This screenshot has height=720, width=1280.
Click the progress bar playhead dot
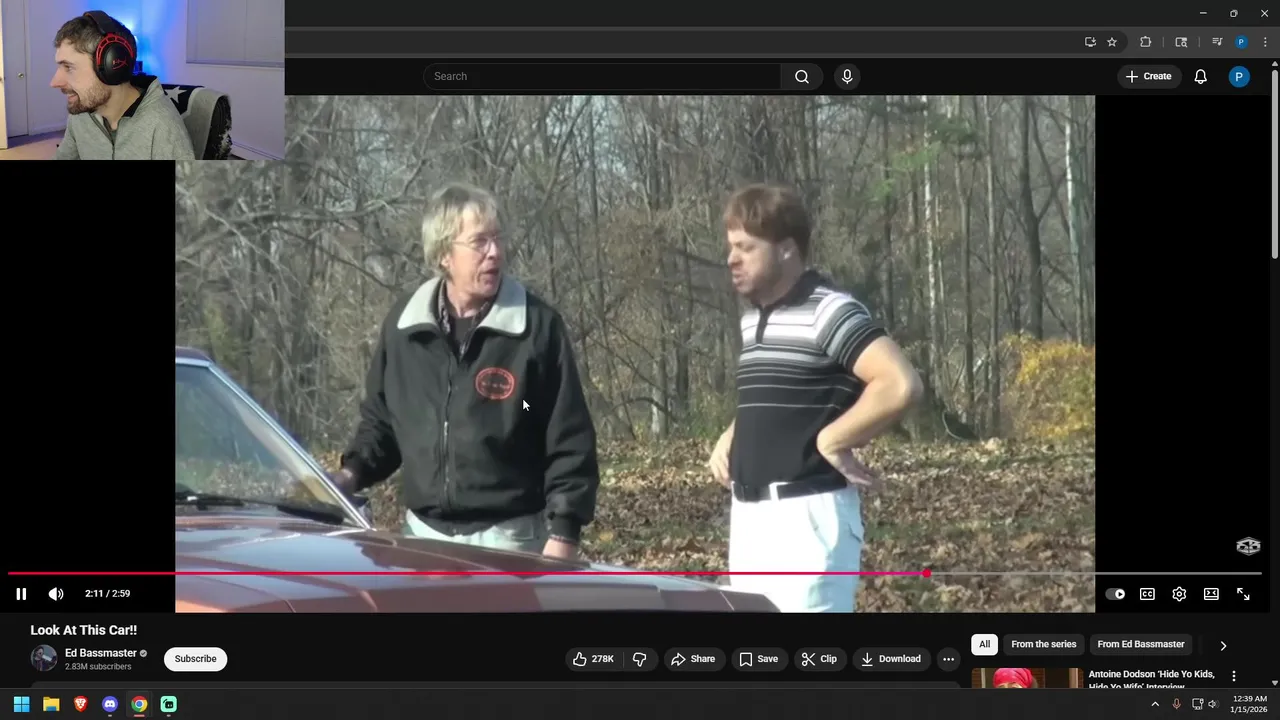[x=926, y=574]
